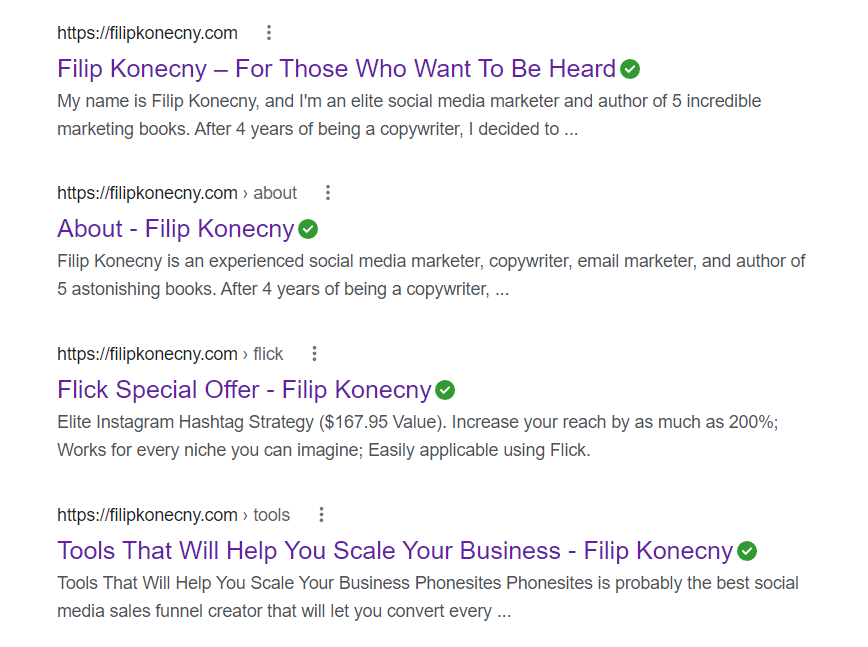
Task: Click the verified badge on the first result title
Action: tap(630, 68)
